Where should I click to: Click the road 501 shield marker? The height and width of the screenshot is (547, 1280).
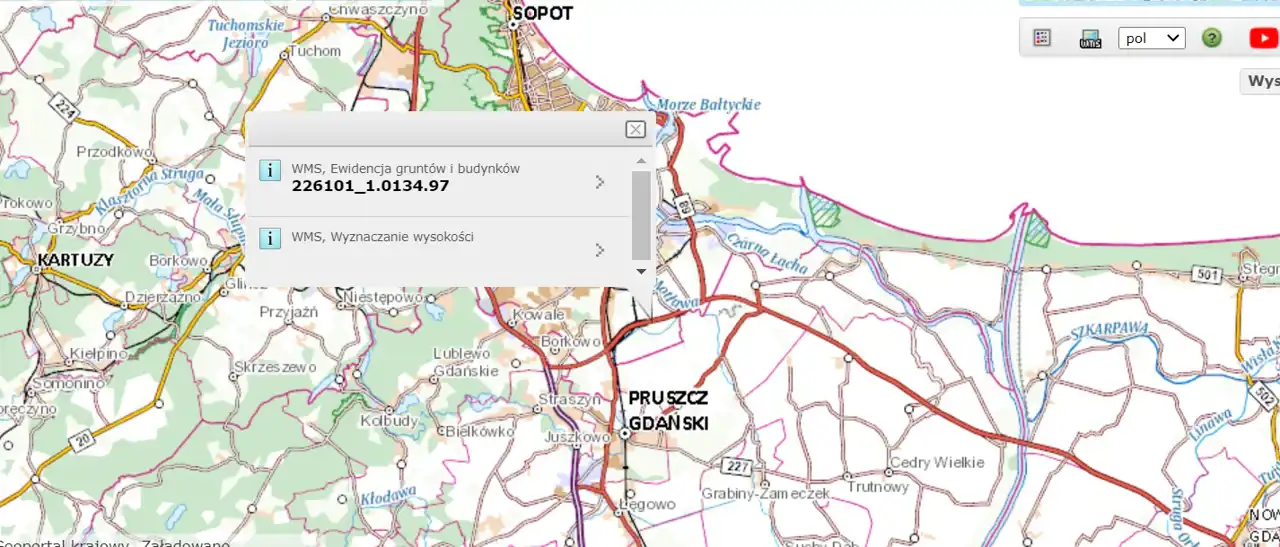click(1208, 273)
